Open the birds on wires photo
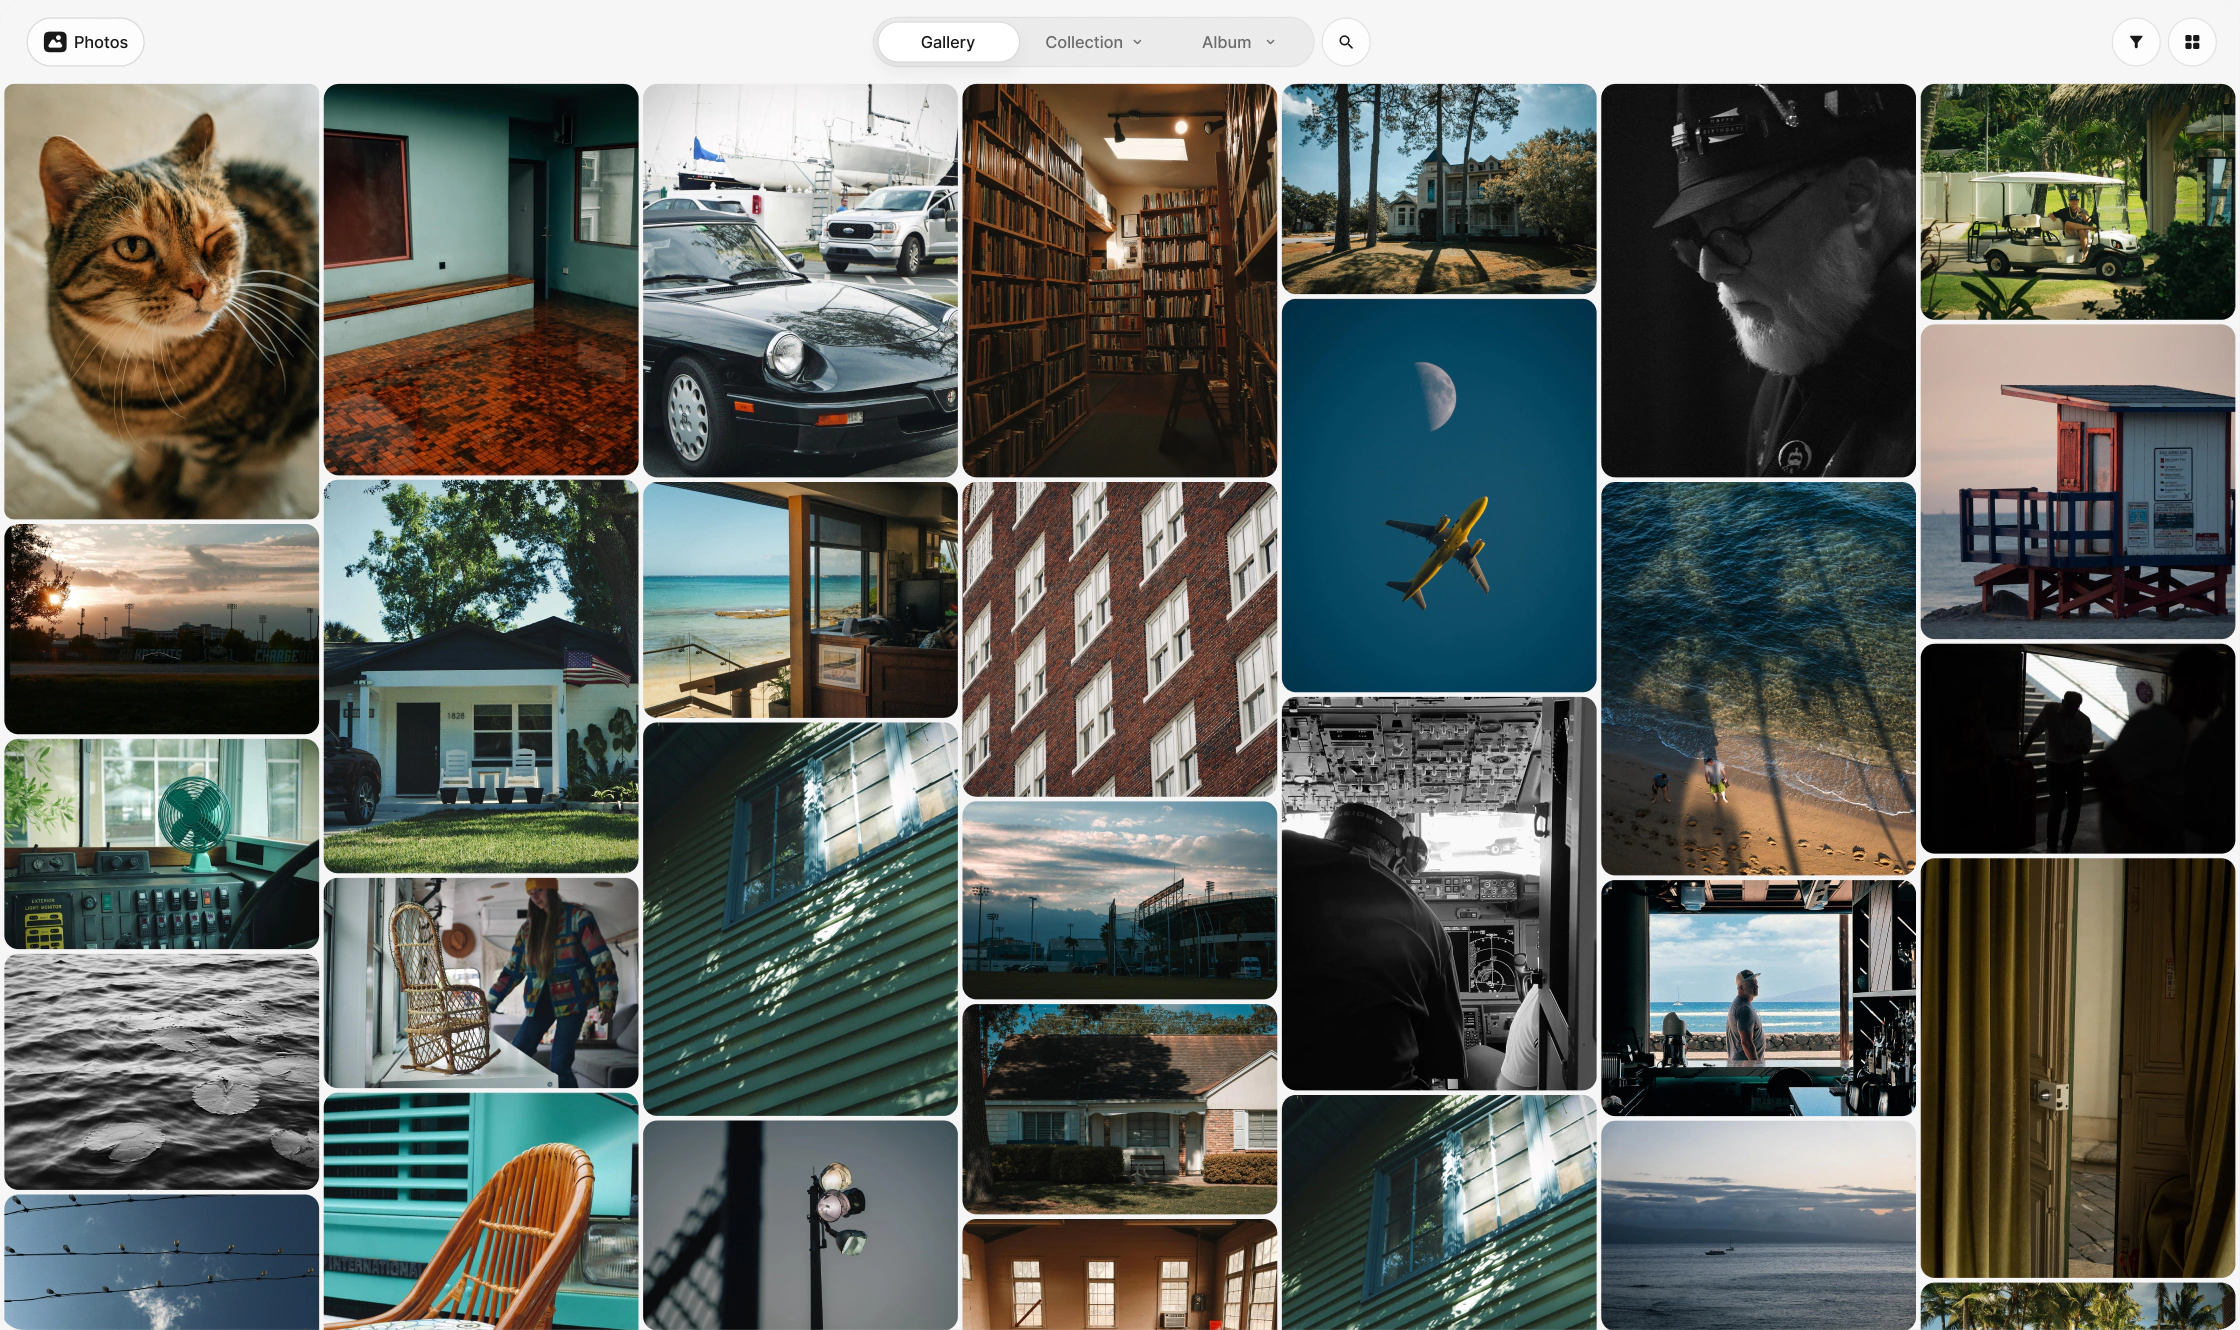This screenshot has height=1330, width=2240. (x=162, y=1262)
